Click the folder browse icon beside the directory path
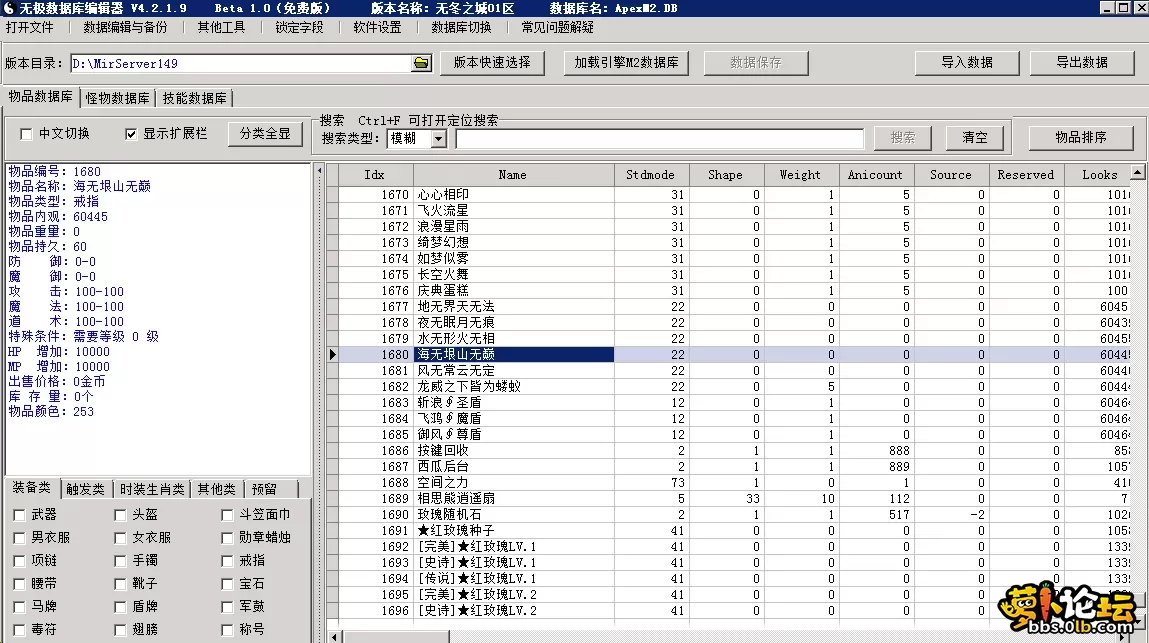Image resolution: width=1149 pixels, height=643 pixels. pyautogui.click(x=421, y=63)
